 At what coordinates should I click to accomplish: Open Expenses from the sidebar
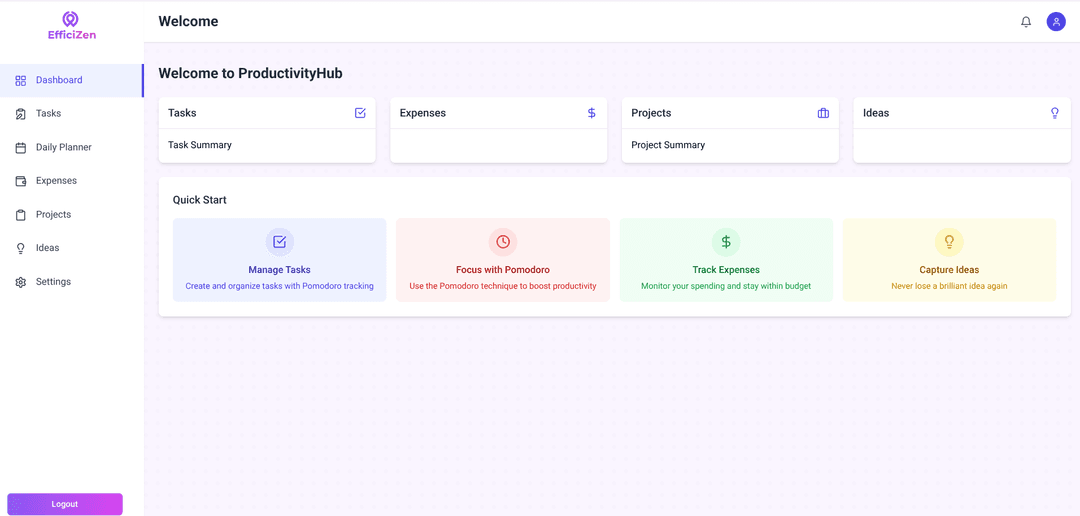pyautogui.click(x=56, y=181)
